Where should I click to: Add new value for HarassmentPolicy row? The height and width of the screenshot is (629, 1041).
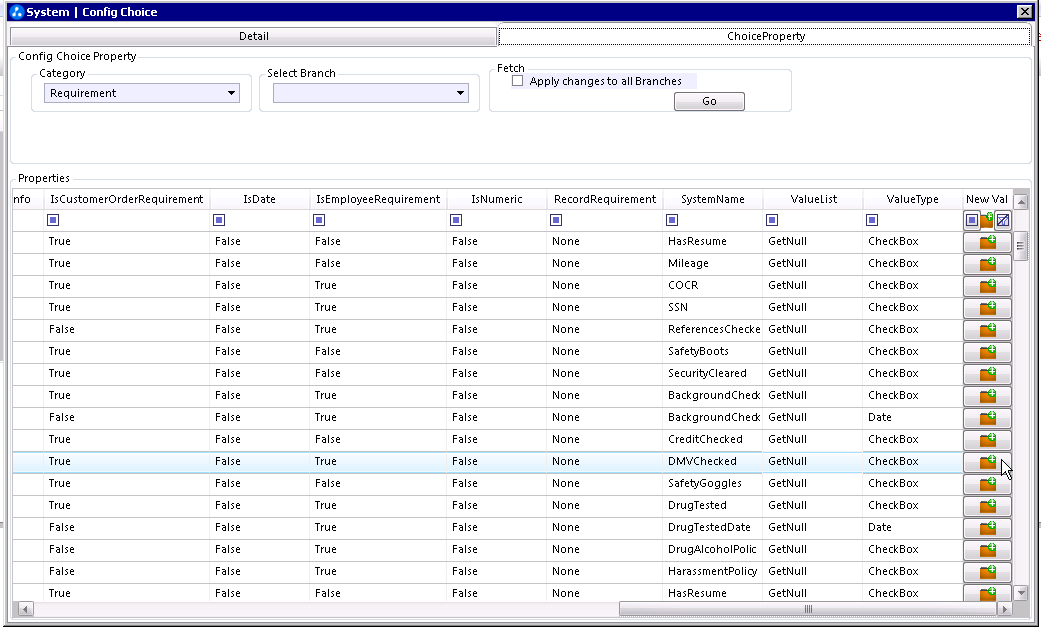(x=987, y=571)
